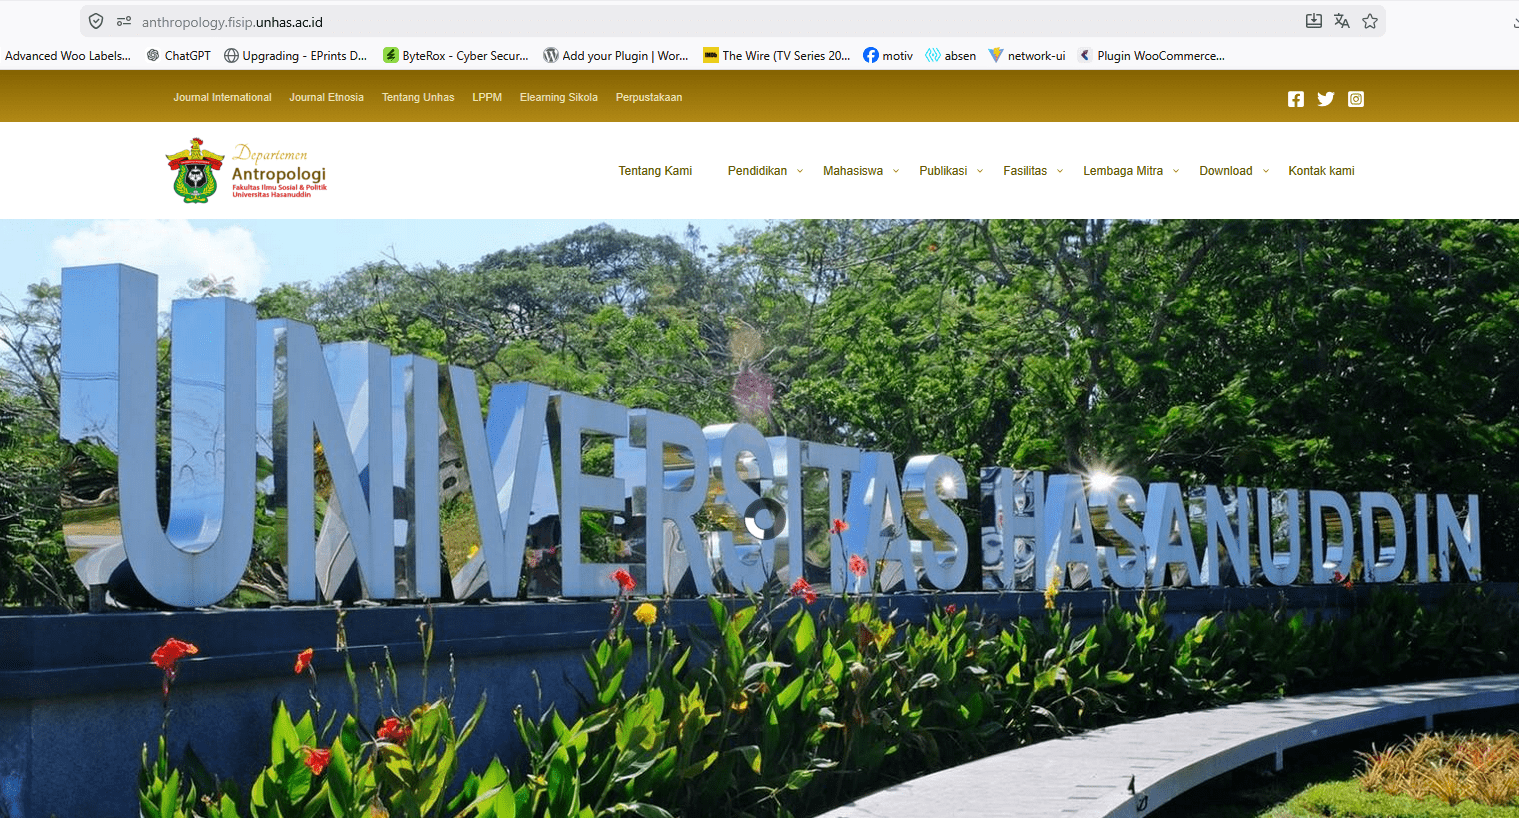Screen dimensions: 1519x818
Task: Open the Instagram social icon in header
Action: coord(1355,99)
